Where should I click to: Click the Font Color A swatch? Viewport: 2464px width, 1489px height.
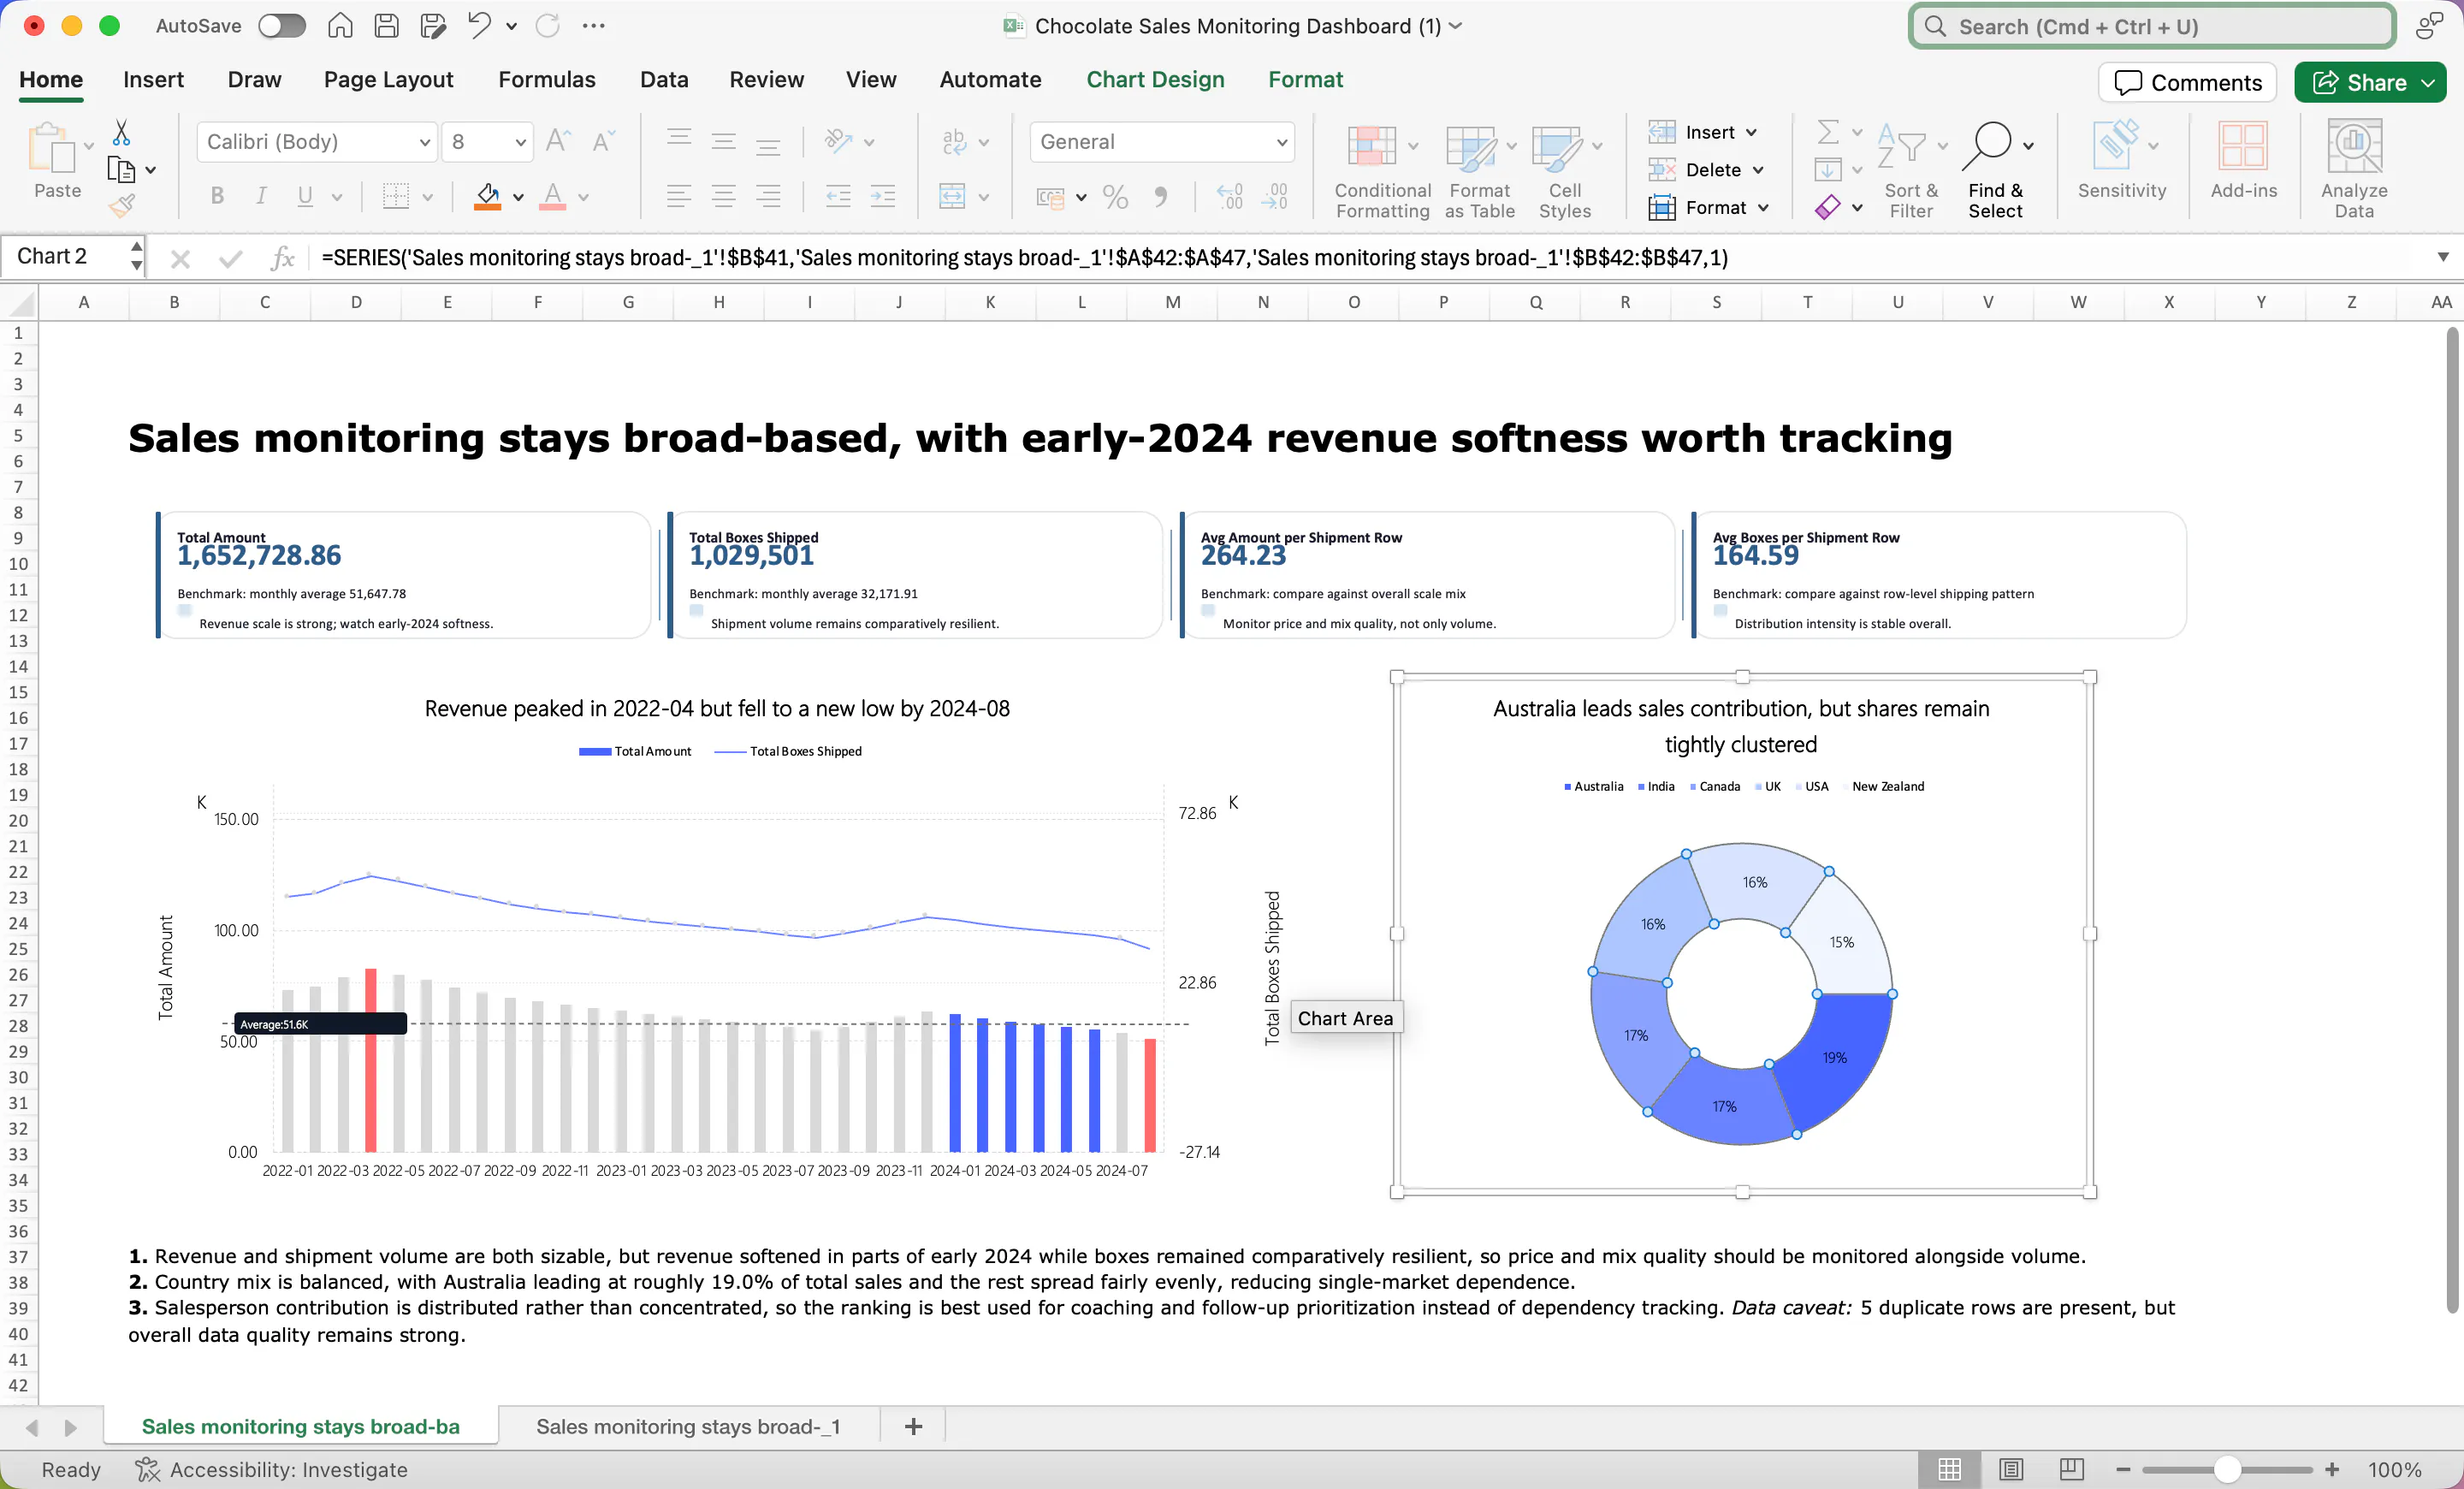[552, 196]
